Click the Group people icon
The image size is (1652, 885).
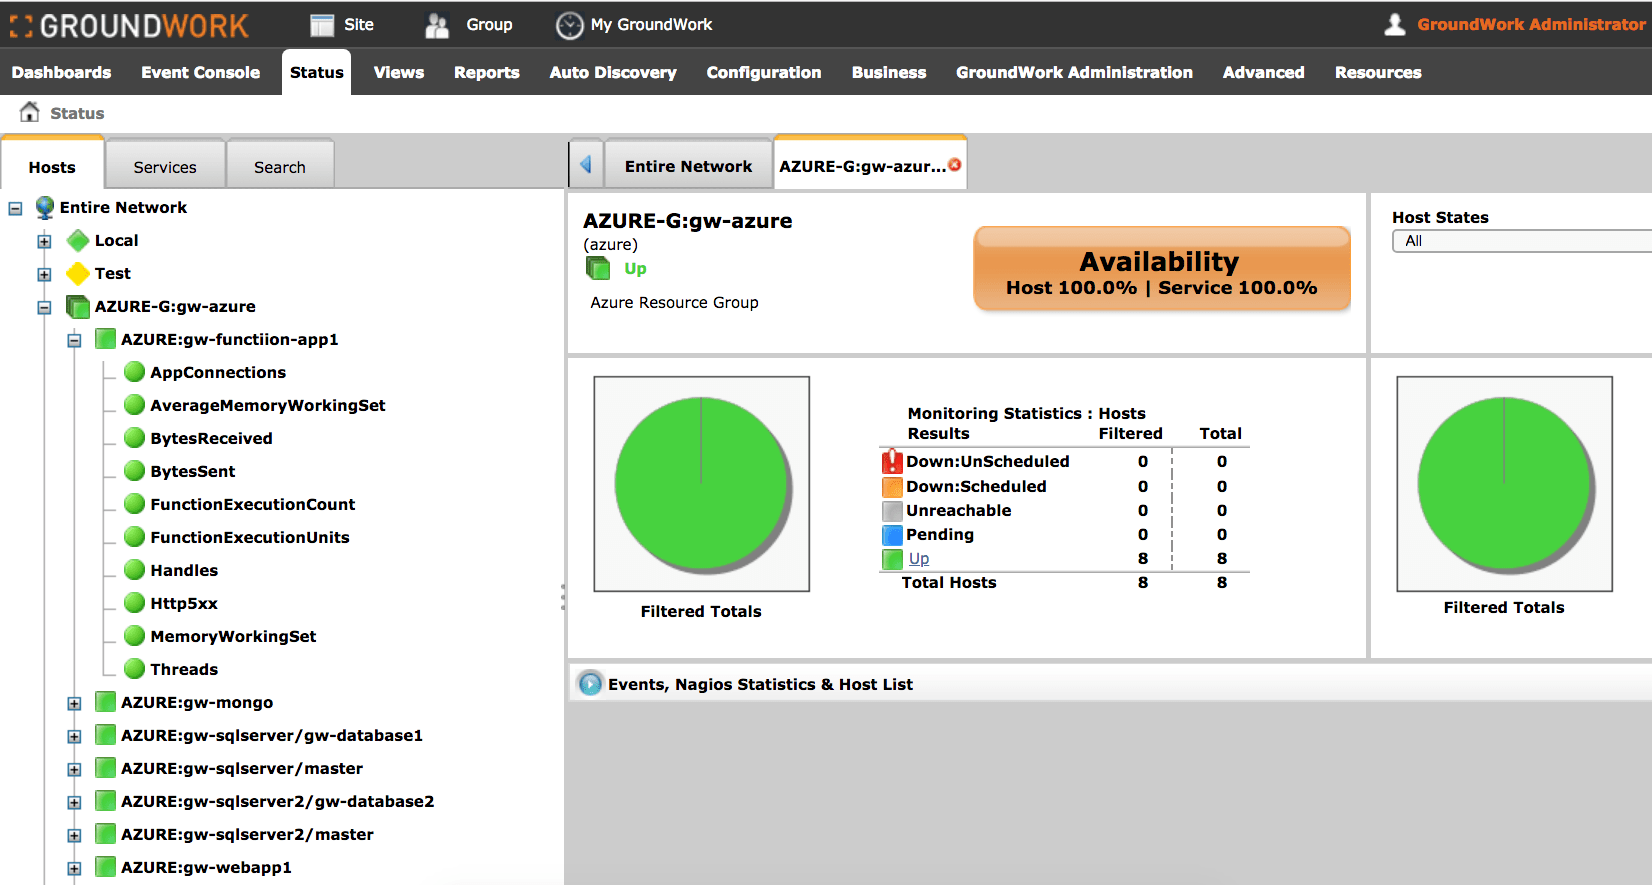[437, 25]
